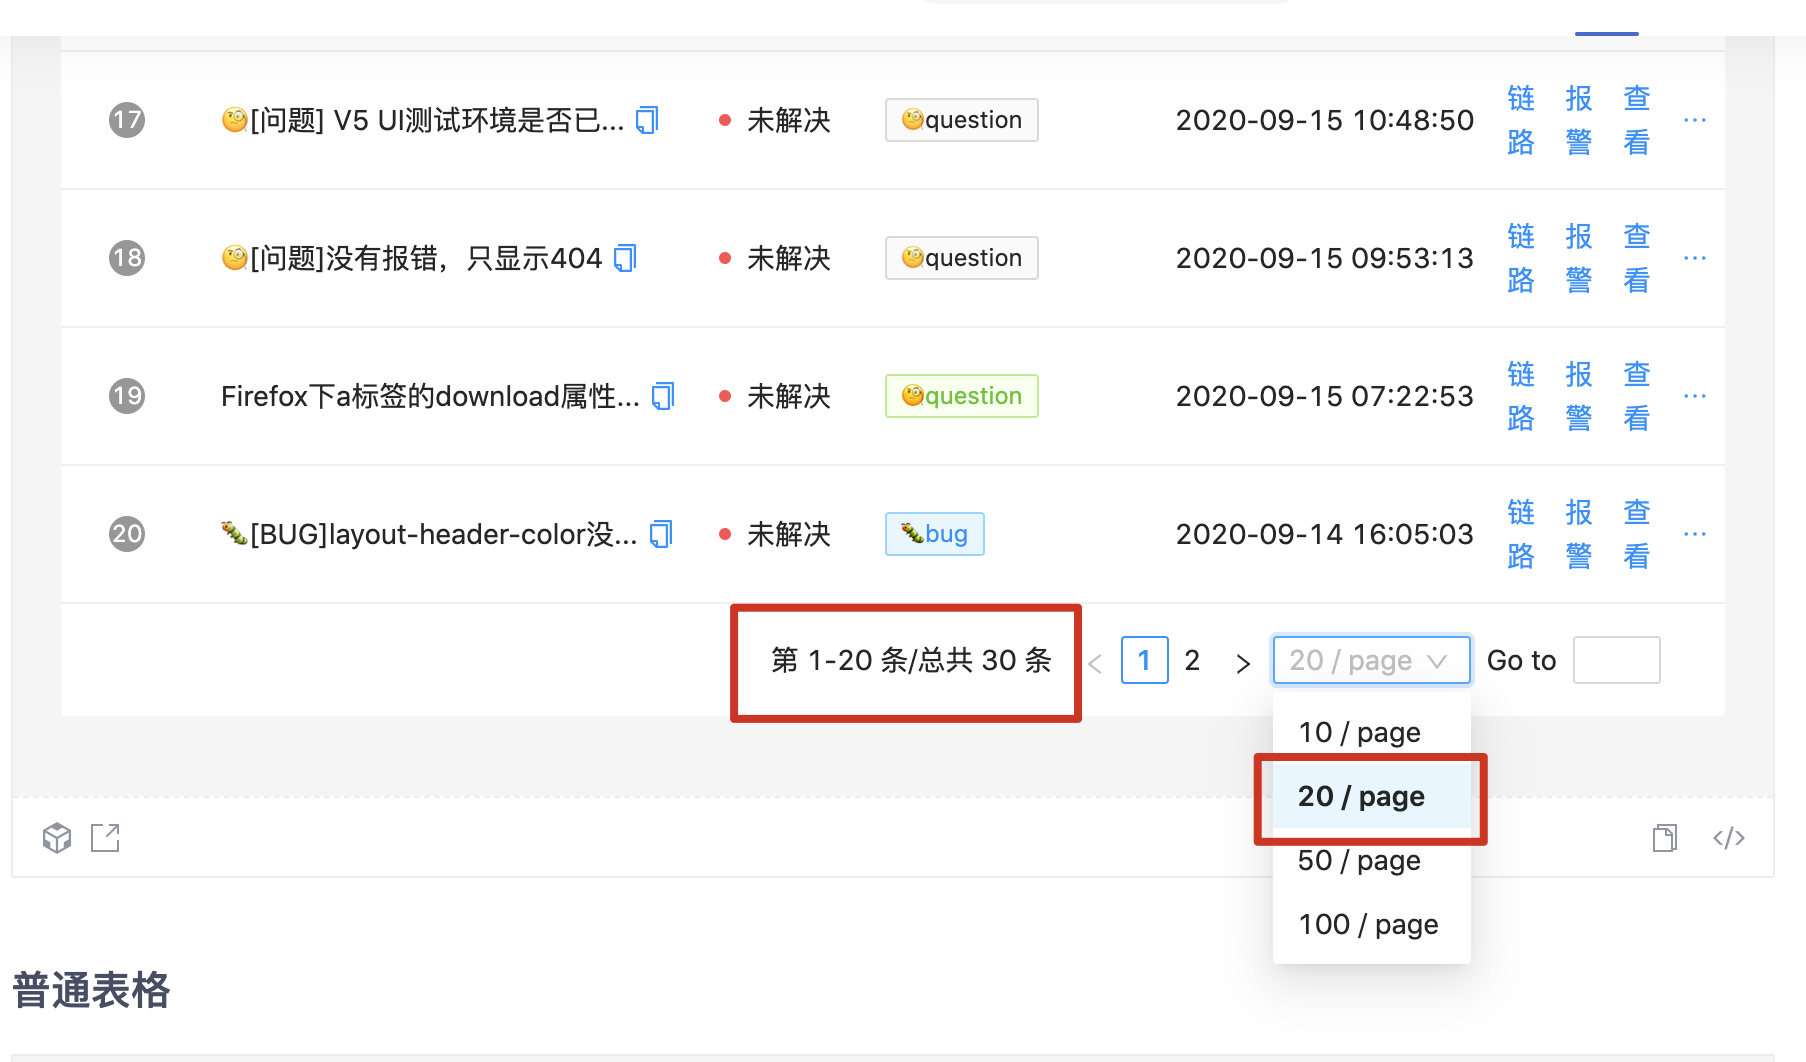Select 50 / page from the dropdown
Screen dimensions: 1806x1062
[x=1358, y=860]
